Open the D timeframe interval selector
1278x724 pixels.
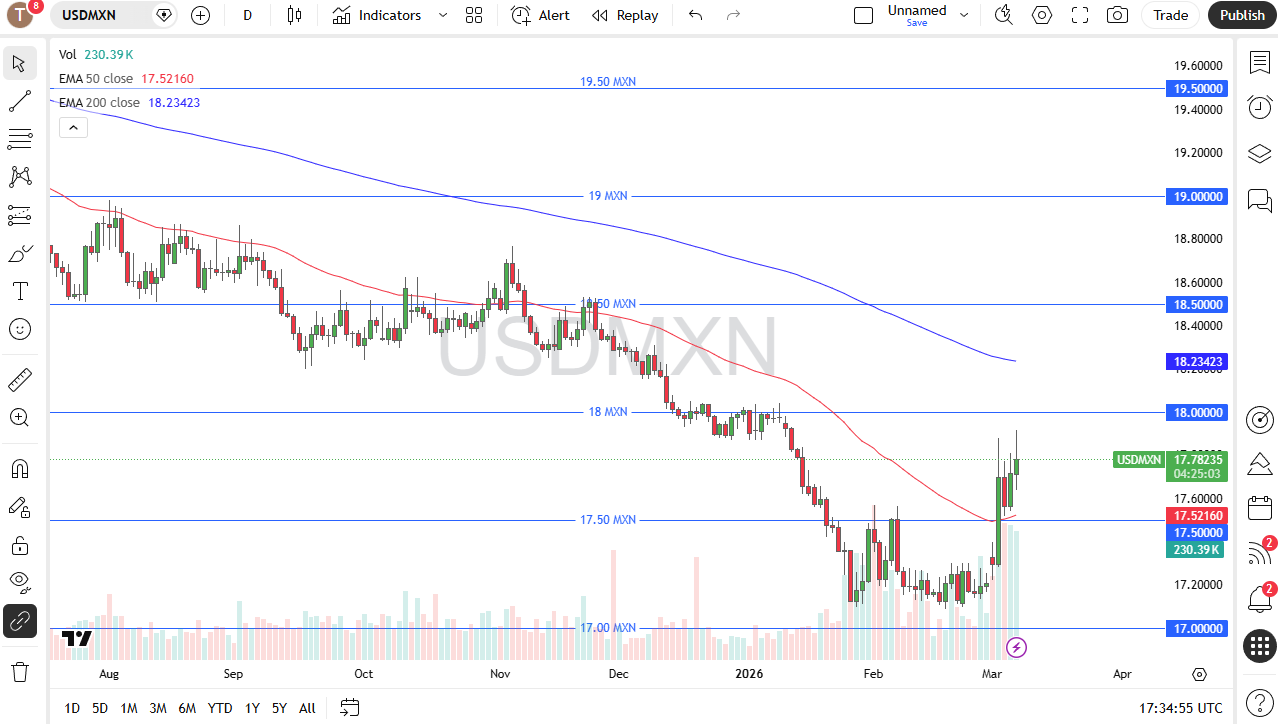pyautogui.click(x=247, y=15)
